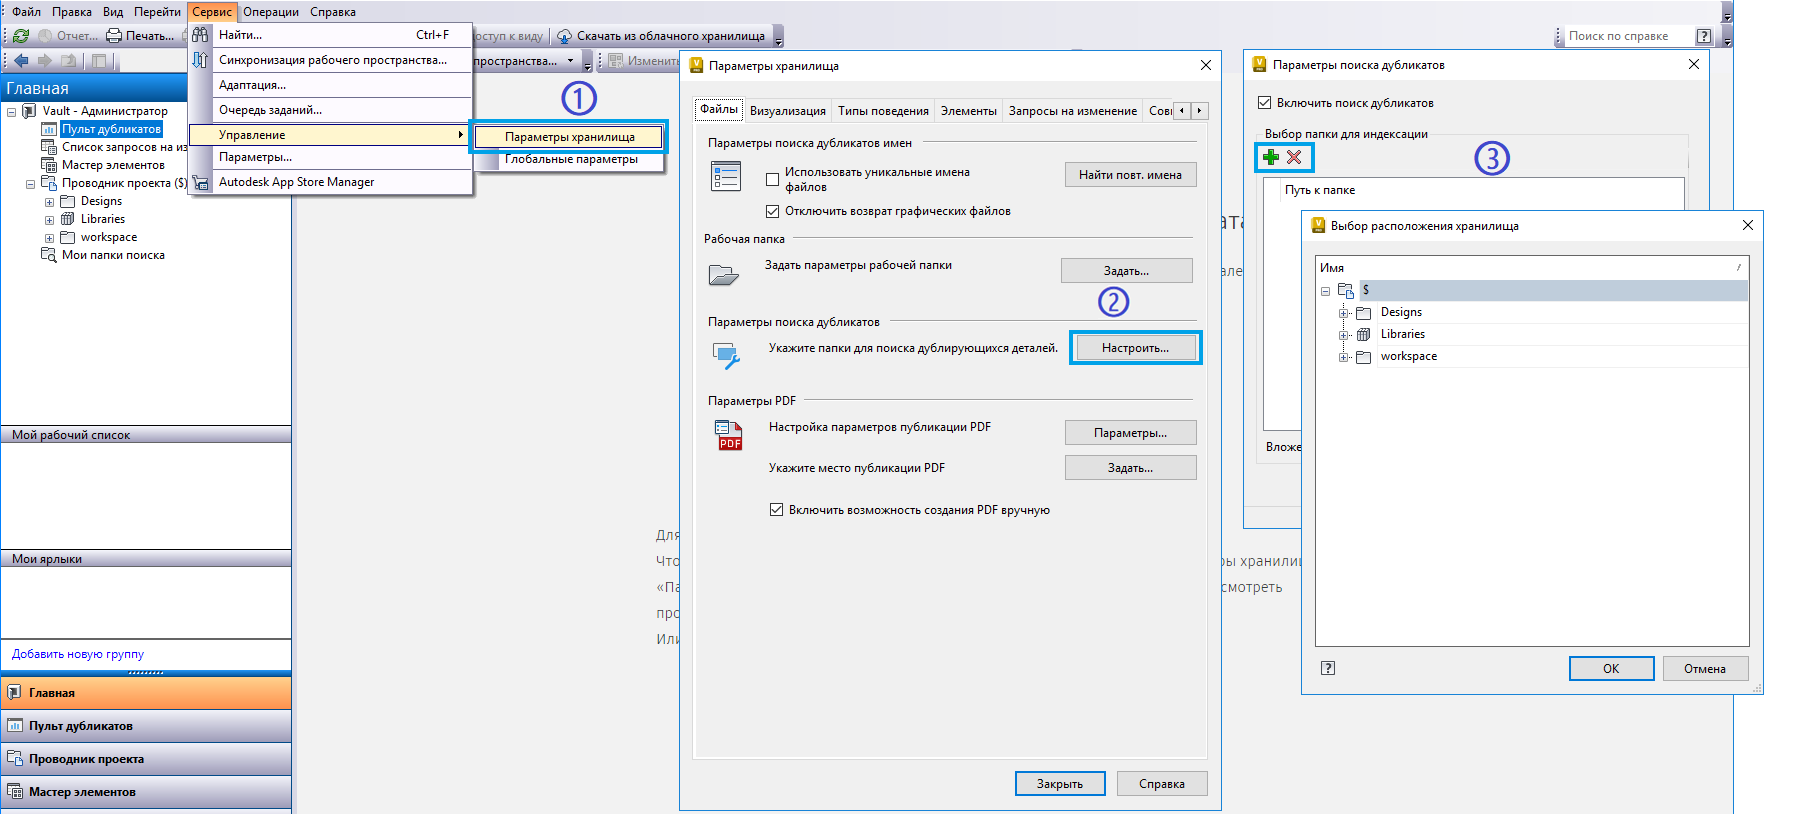
Task: Expand Libraries node in the location dialog
Action: 1345,335
